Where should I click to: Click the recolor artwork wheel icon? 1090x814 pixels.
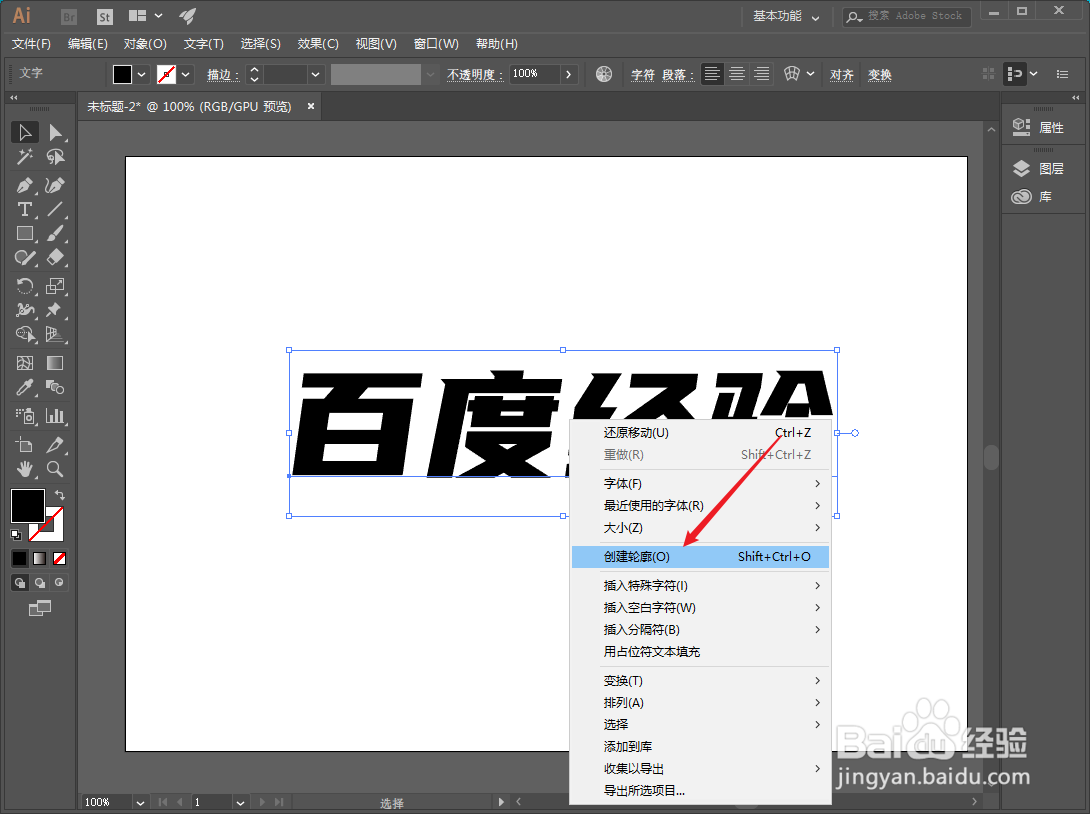[604, 74]
